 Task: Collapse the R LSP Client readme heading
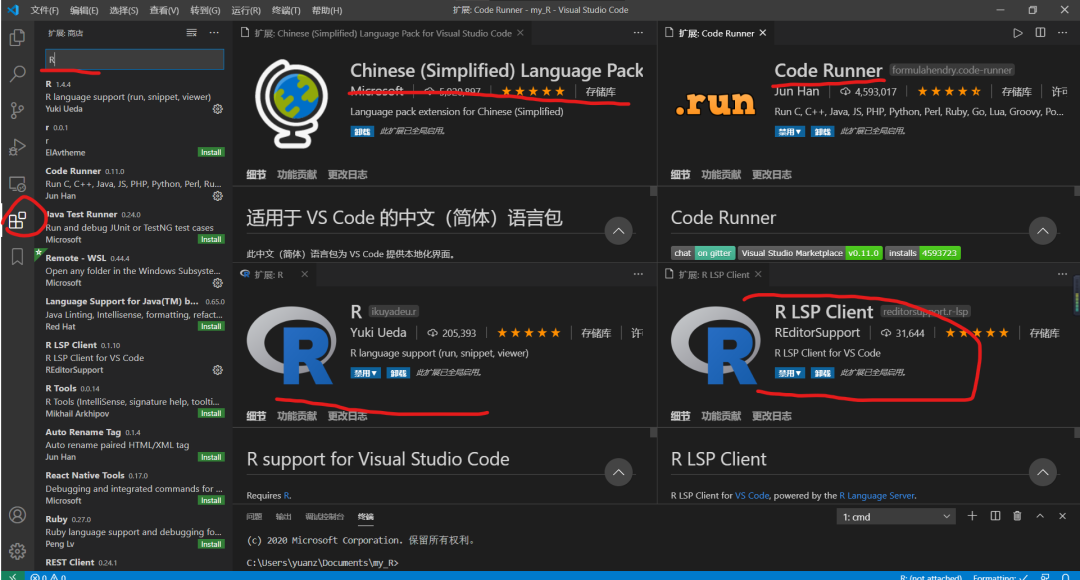(x=1043, y=472)
